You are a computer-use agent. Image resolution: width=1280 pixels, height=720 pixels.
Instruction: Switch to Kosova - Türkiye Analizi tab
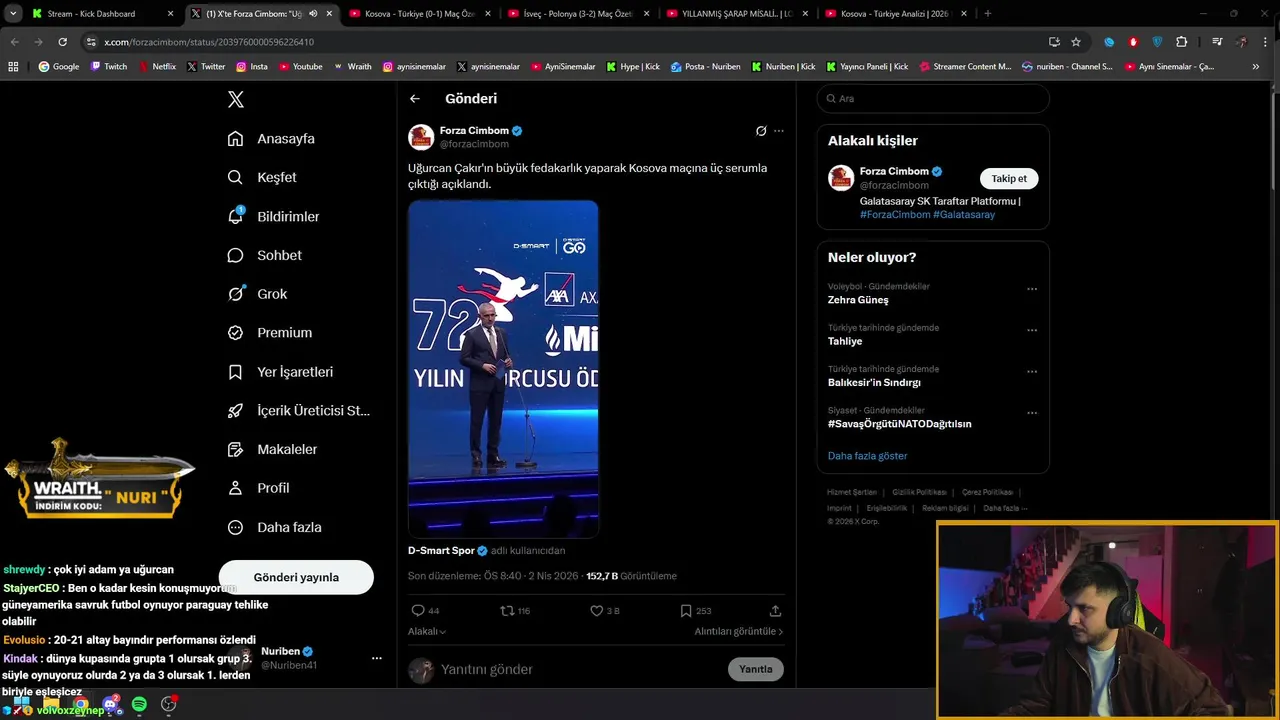(894, 14)
